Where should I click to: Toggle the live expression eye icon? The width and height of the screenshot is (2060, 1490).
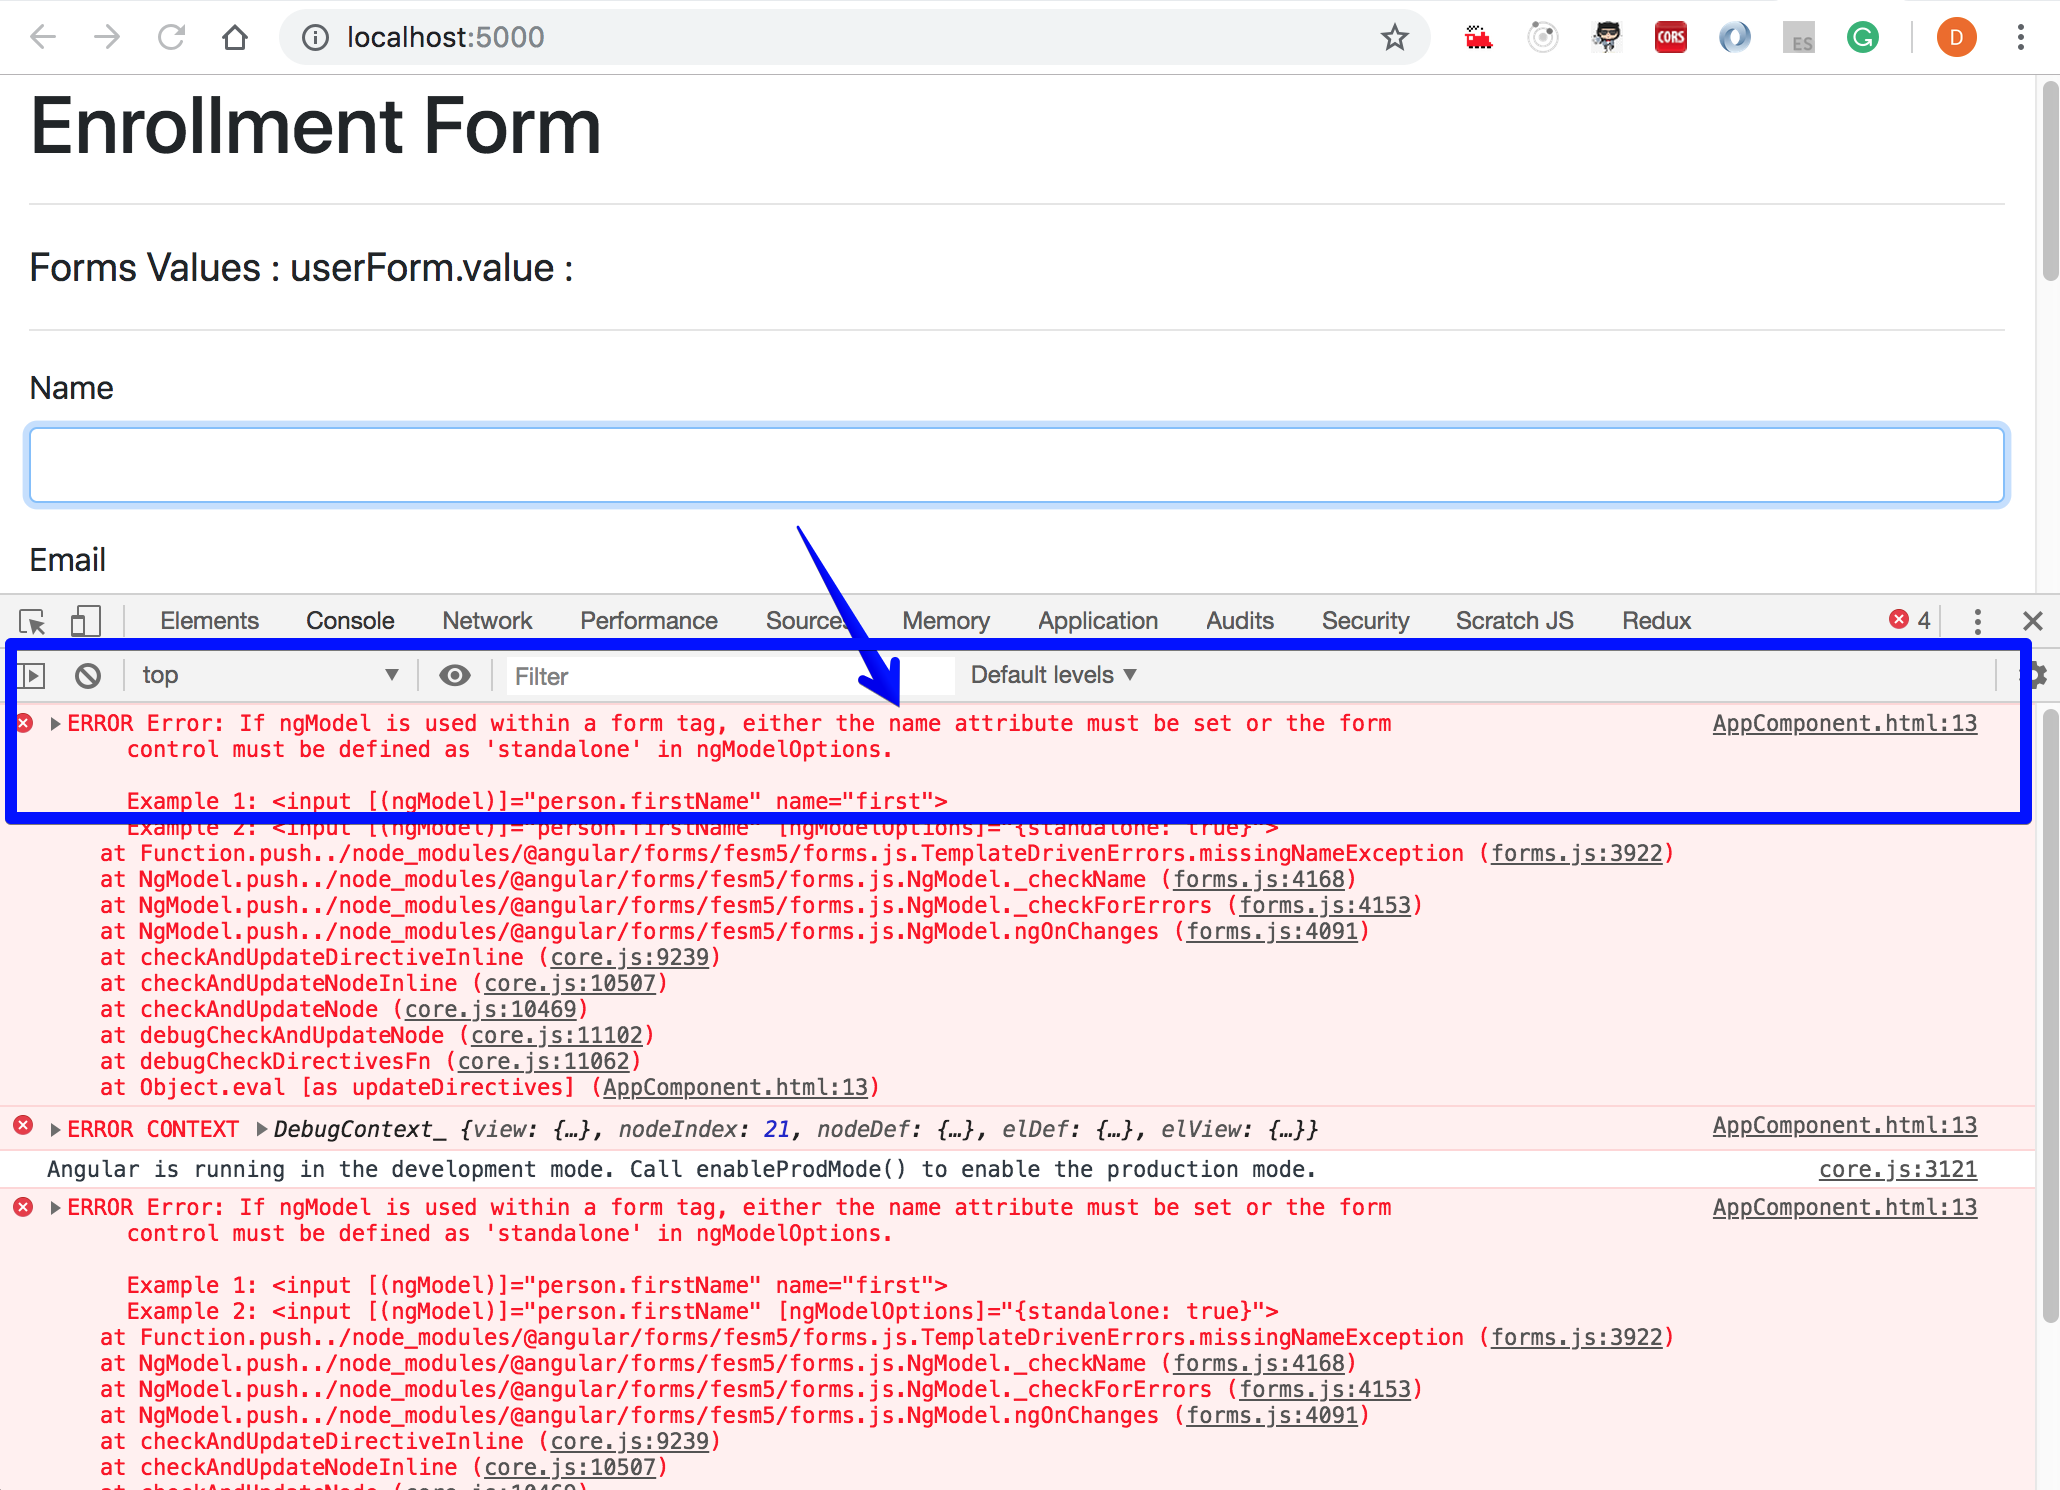click(455, 676)
